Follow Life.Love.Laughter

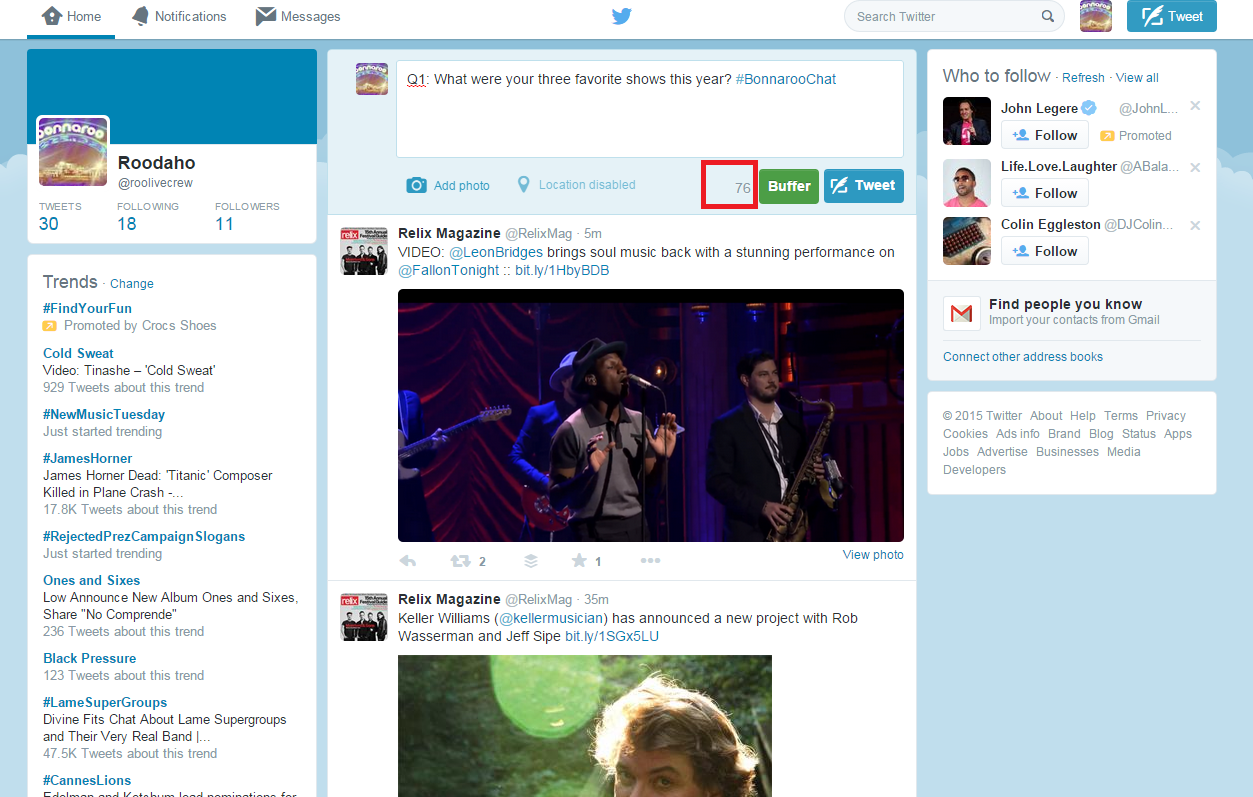(1045, 193)
